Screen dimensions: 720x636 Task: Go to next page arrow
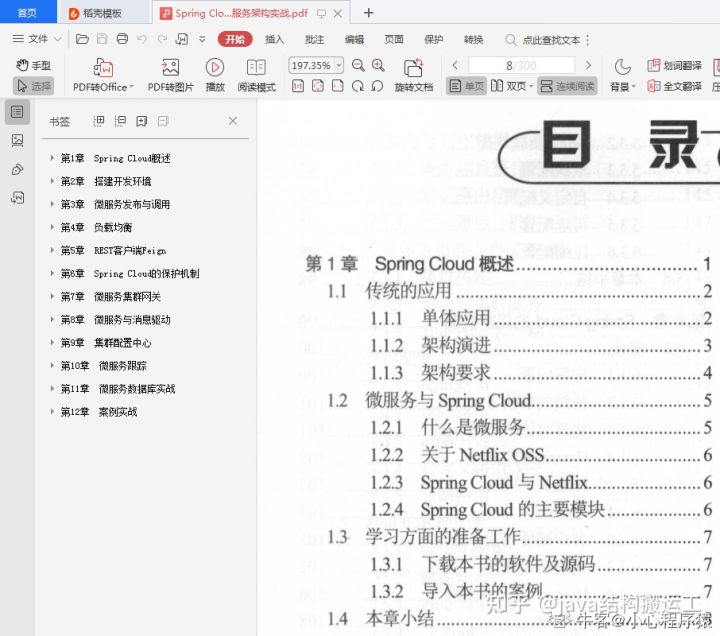point(588,65)
